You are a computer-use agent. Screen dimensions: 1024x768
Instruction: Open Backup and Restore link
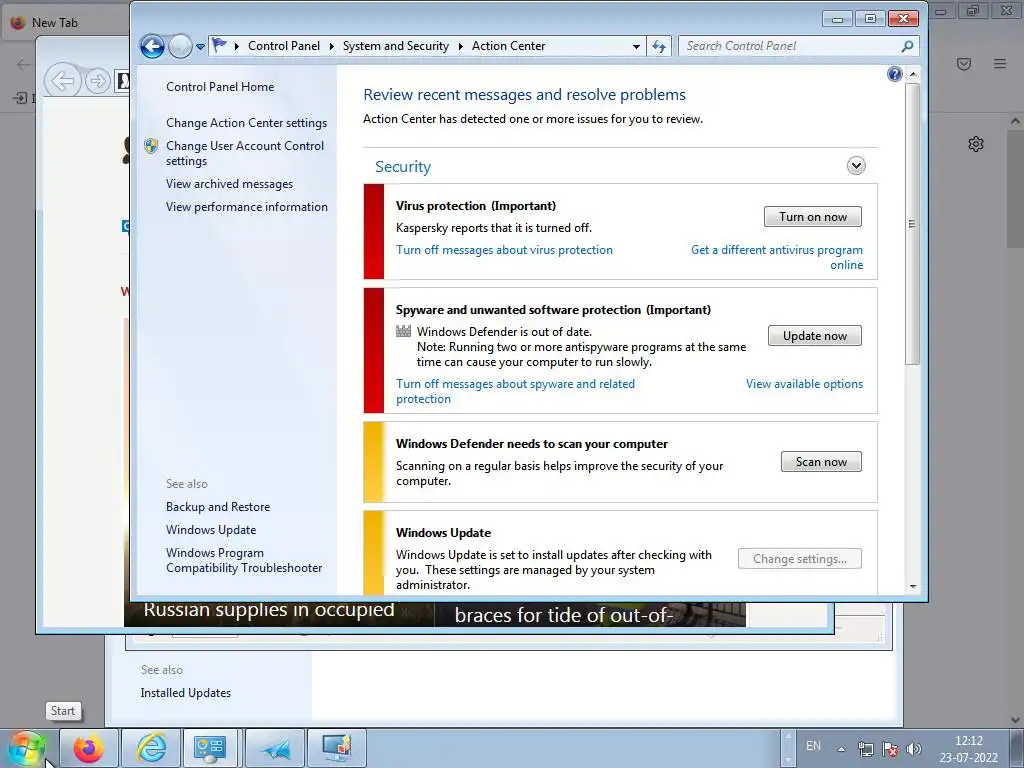click(x=217, y=507)
